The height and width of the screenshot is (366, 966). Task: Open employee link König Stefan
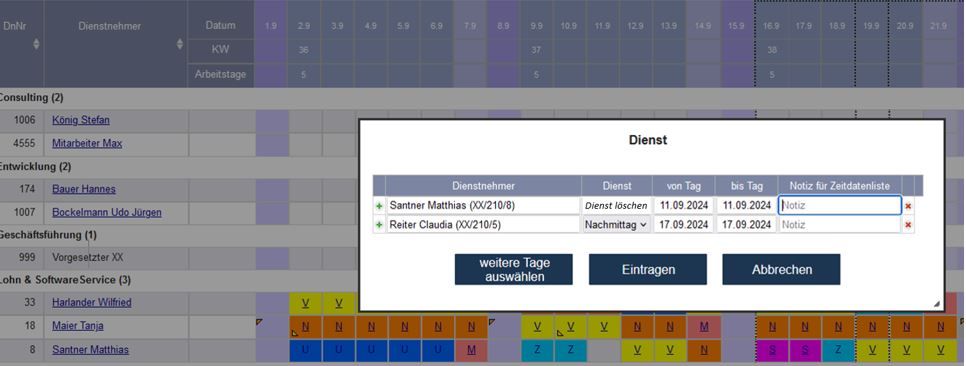(x=81, y=120)
